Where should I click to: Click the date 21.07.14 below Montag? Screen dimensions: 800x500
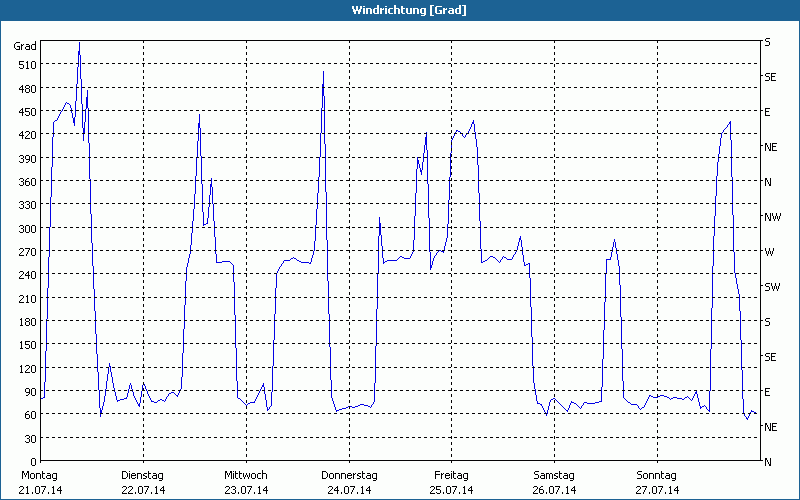click(40, 490)
